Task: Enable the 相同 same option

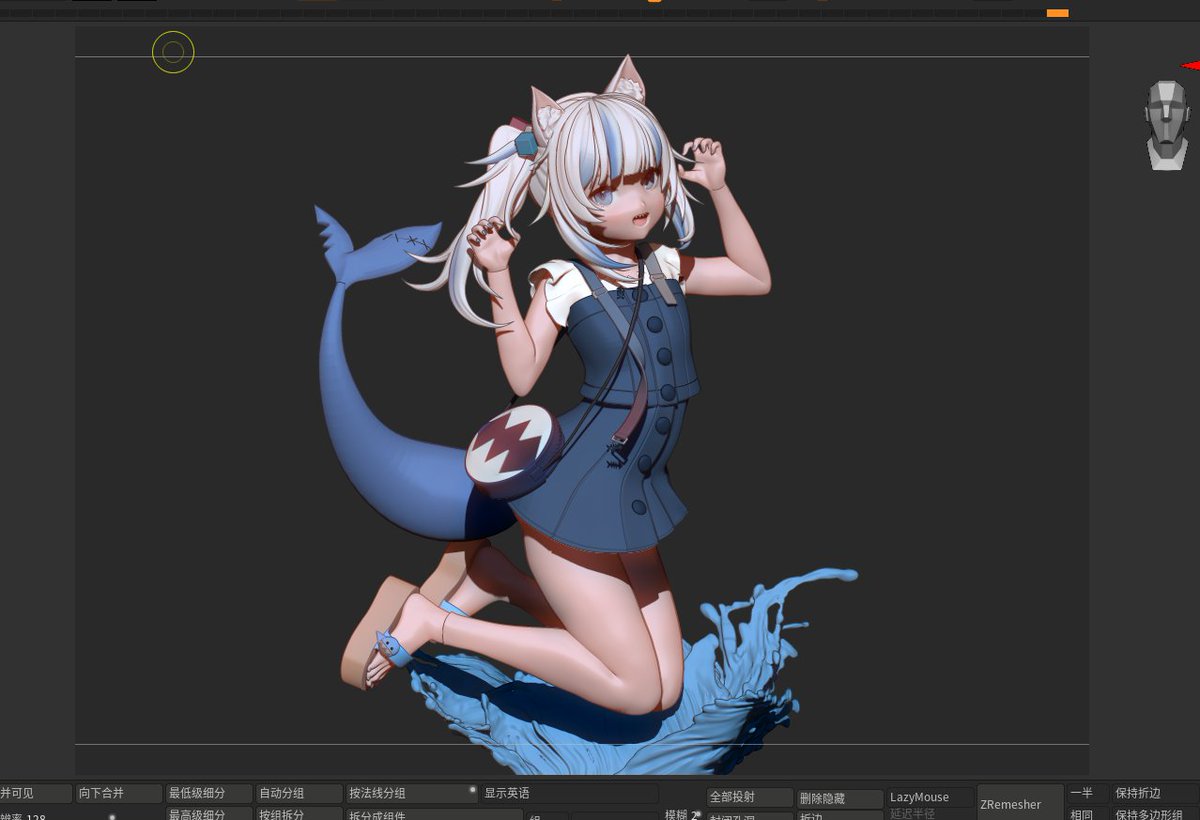Action: tap(1087, 814)
